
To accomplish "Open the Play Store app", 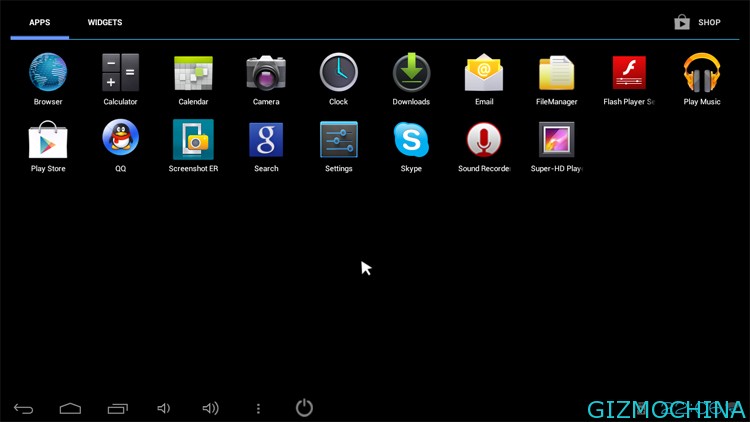I will point(48,141).
